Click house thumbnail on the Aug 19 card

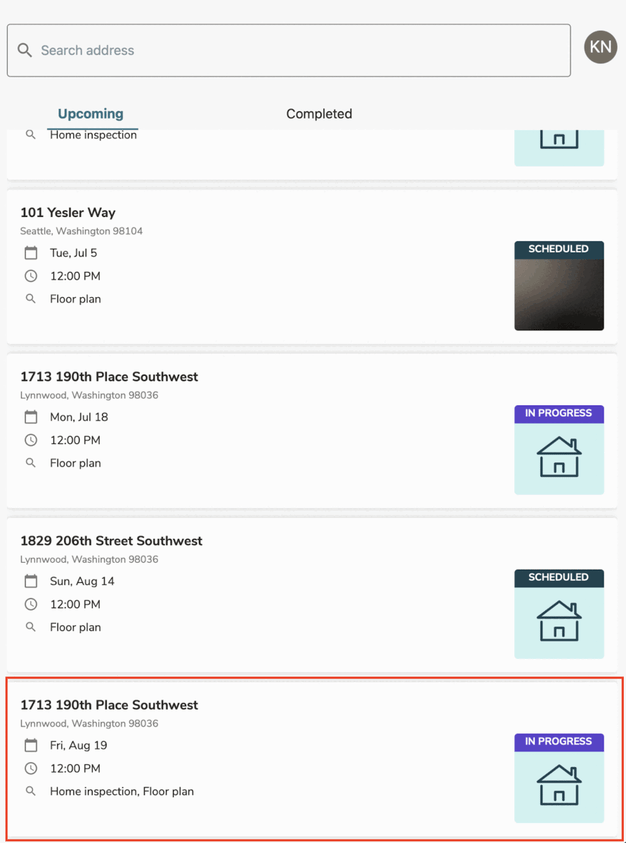559,786
